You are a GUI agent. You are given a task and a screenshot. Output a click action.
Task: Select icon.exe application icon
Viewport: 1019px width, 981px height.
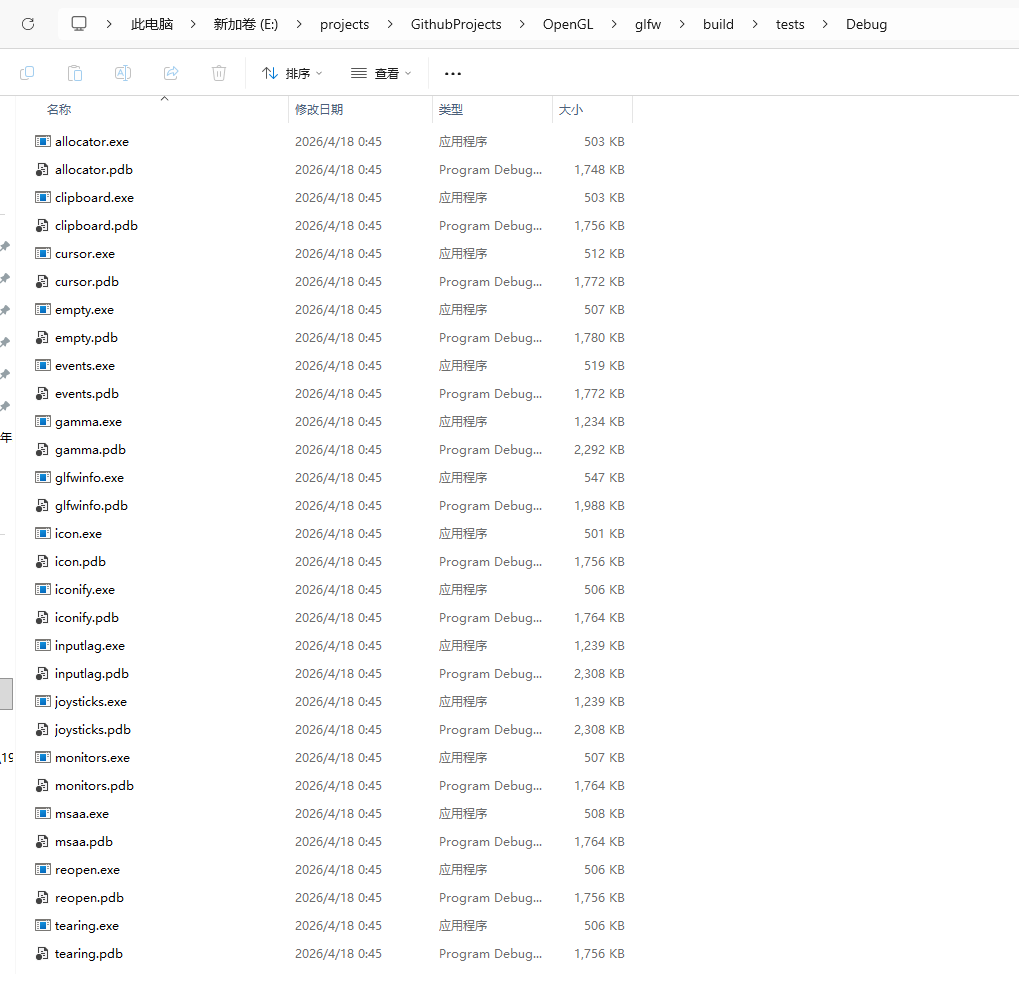[x=43, y=533]
